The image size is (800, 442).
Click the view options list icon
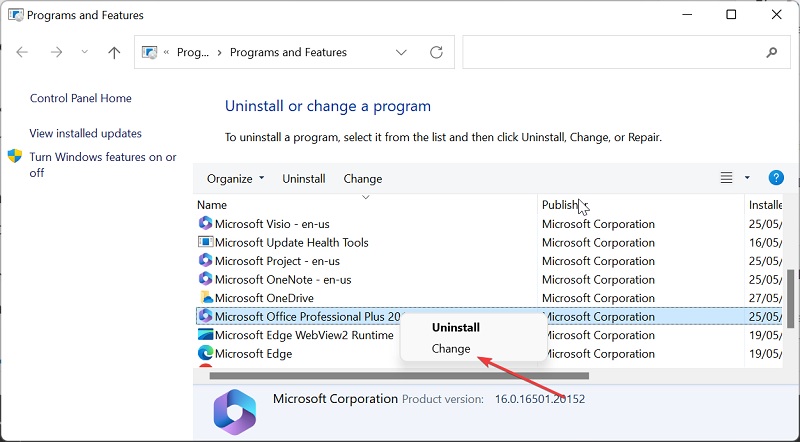(727, 178)
